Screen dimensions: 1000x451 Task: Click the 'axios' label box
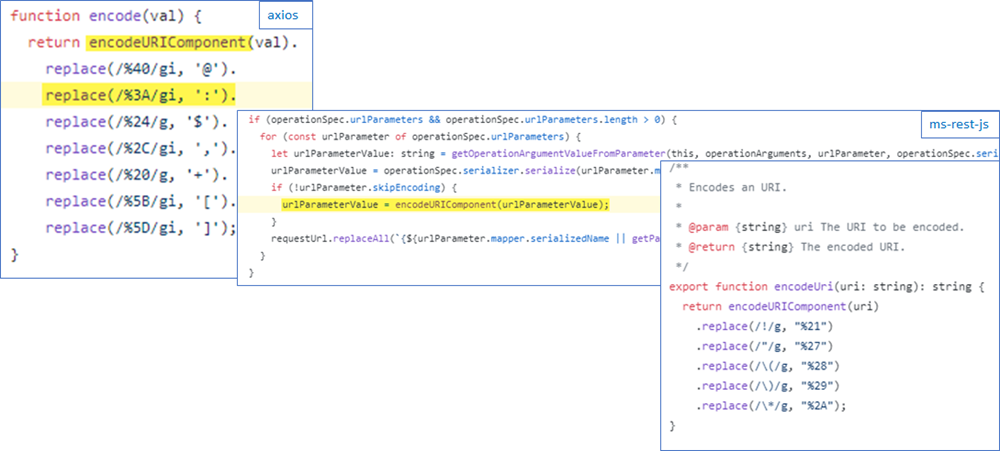(286, 15)
